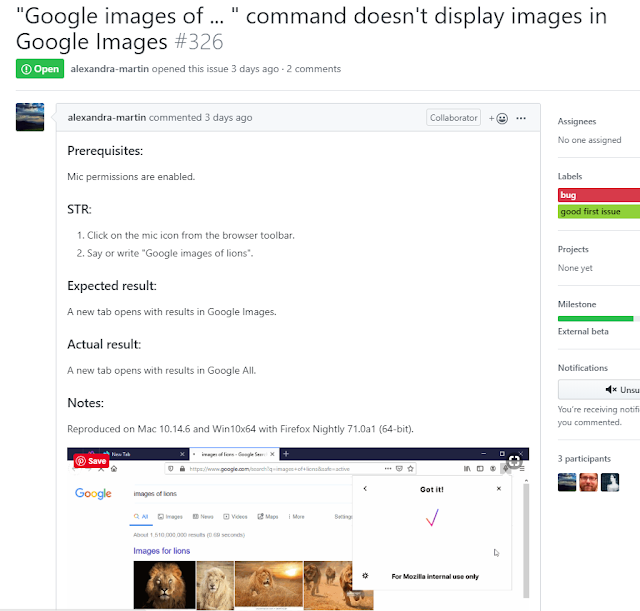Click page actions ellipsis in embedded URL bar
Viewport: 640px width, 611px height.
click(388, 469)
